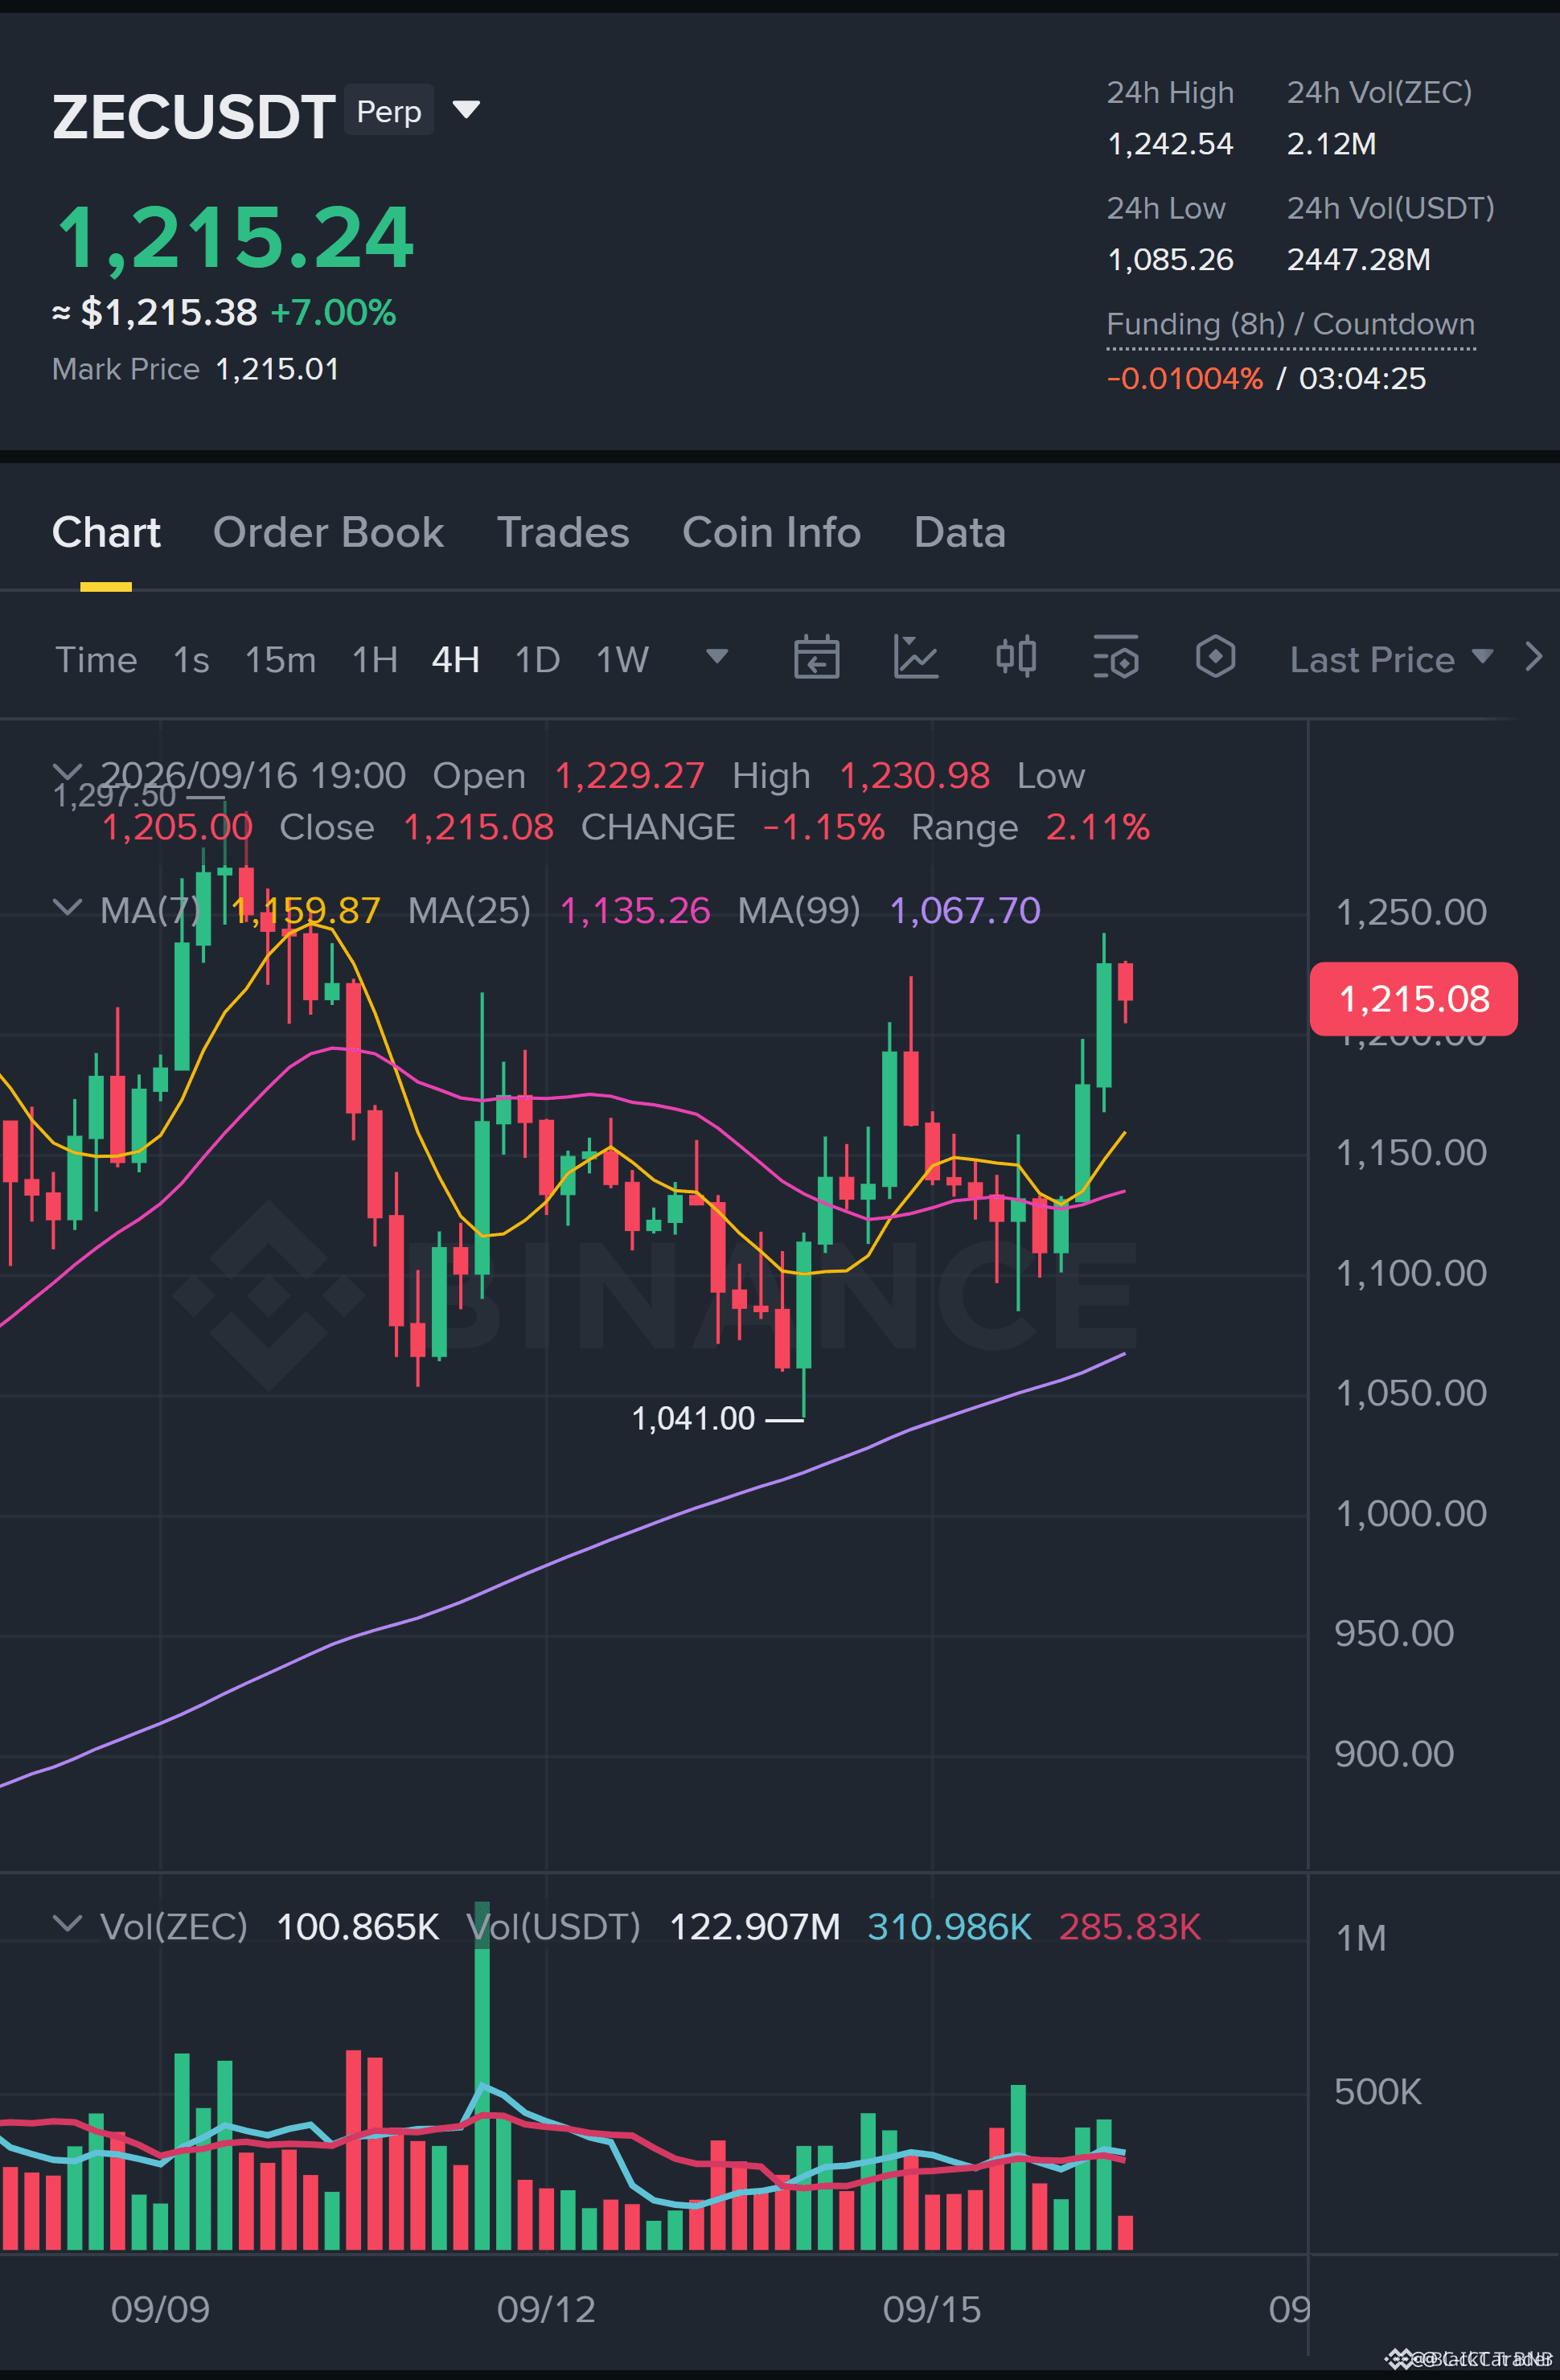The image size is (1560, 2380).
Task: Open the chart display settings icon
Action: (1115, 658)
